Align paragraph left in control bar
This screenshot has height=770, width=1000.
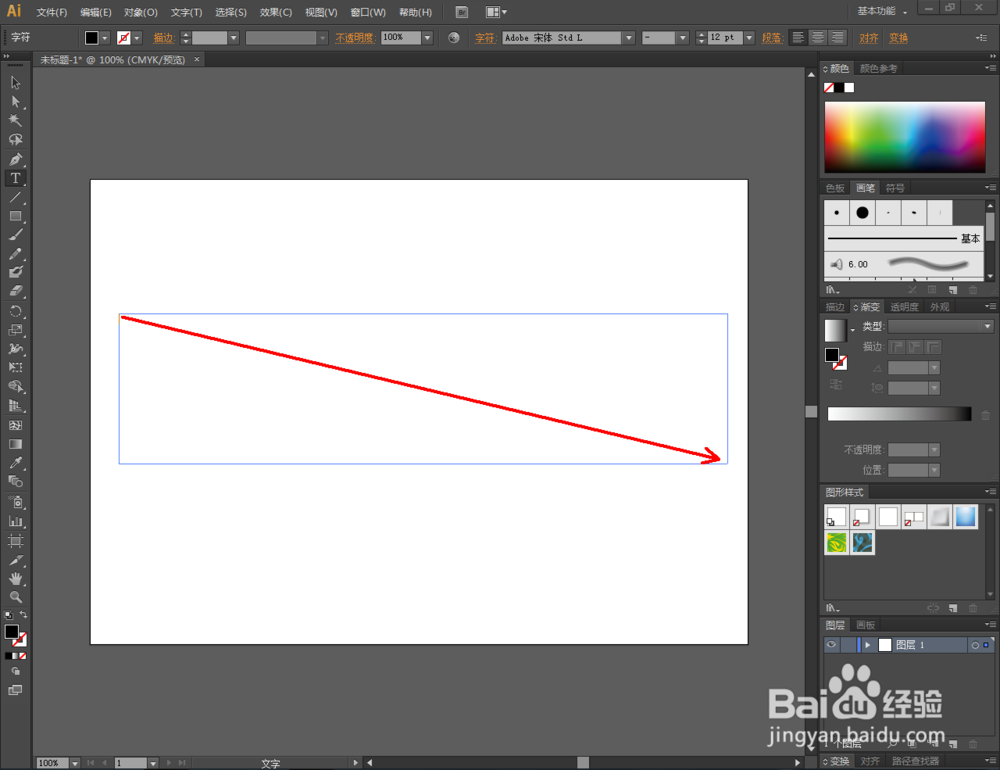pos(798,38)
